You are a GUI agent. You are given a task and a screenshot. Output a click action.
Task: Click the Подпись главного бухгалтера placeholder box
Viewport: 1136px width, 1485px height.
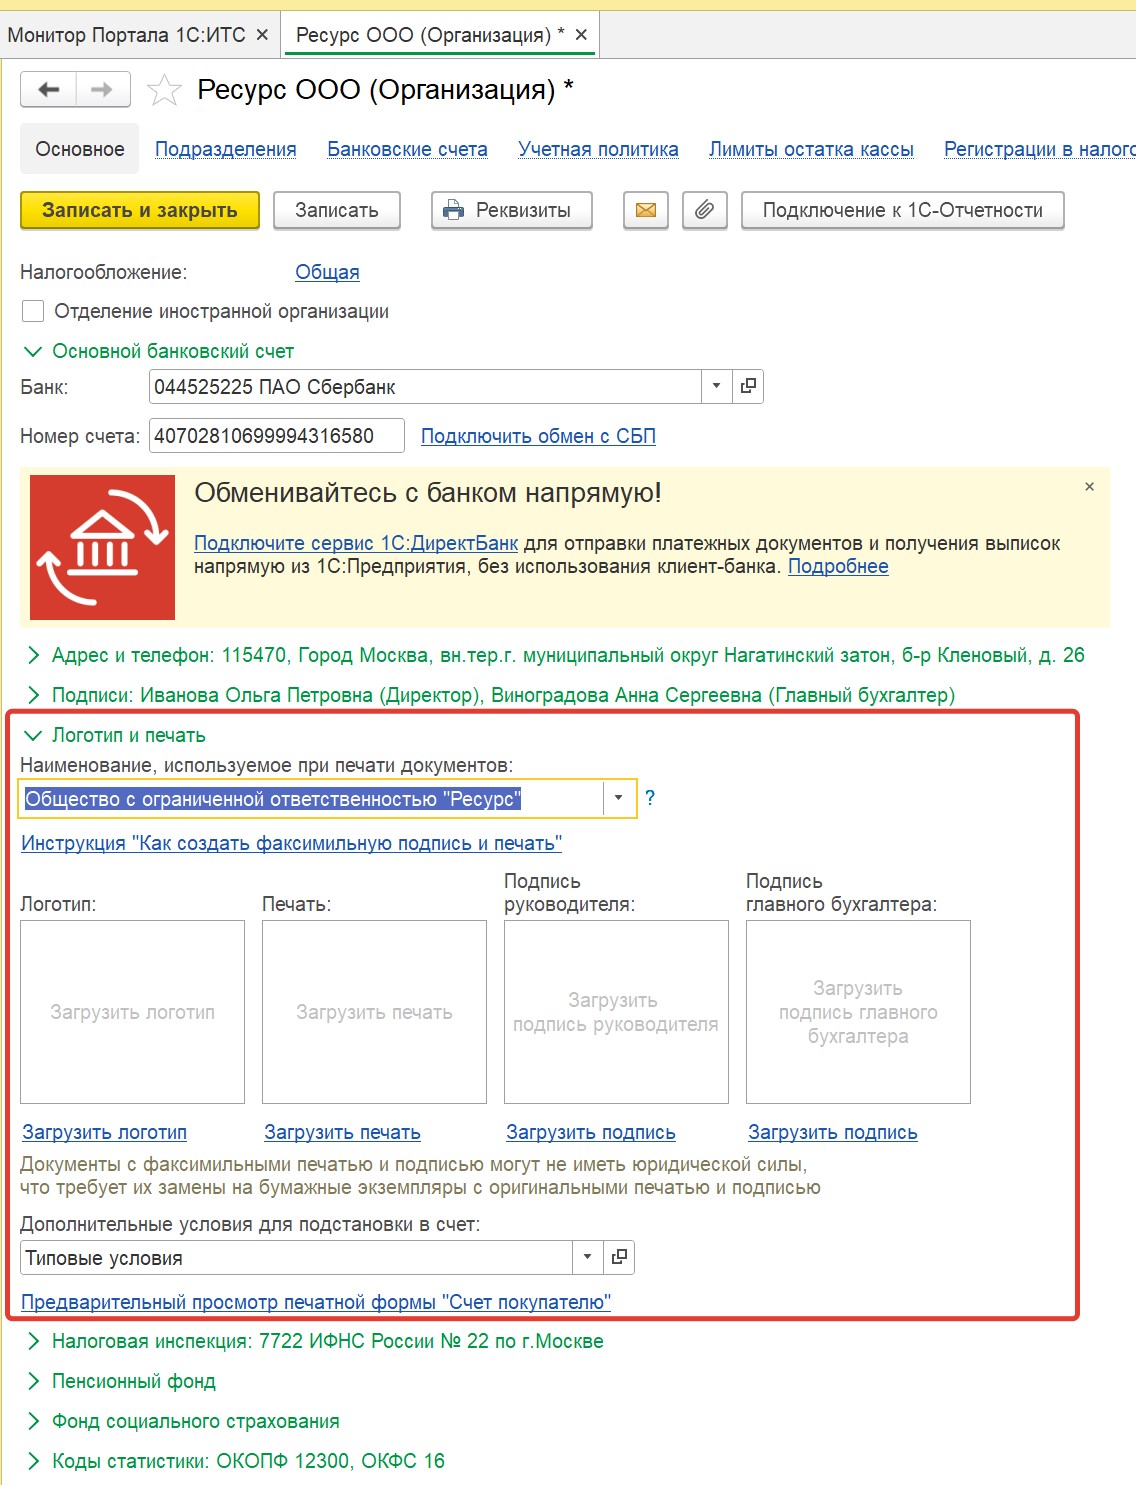858,1012
